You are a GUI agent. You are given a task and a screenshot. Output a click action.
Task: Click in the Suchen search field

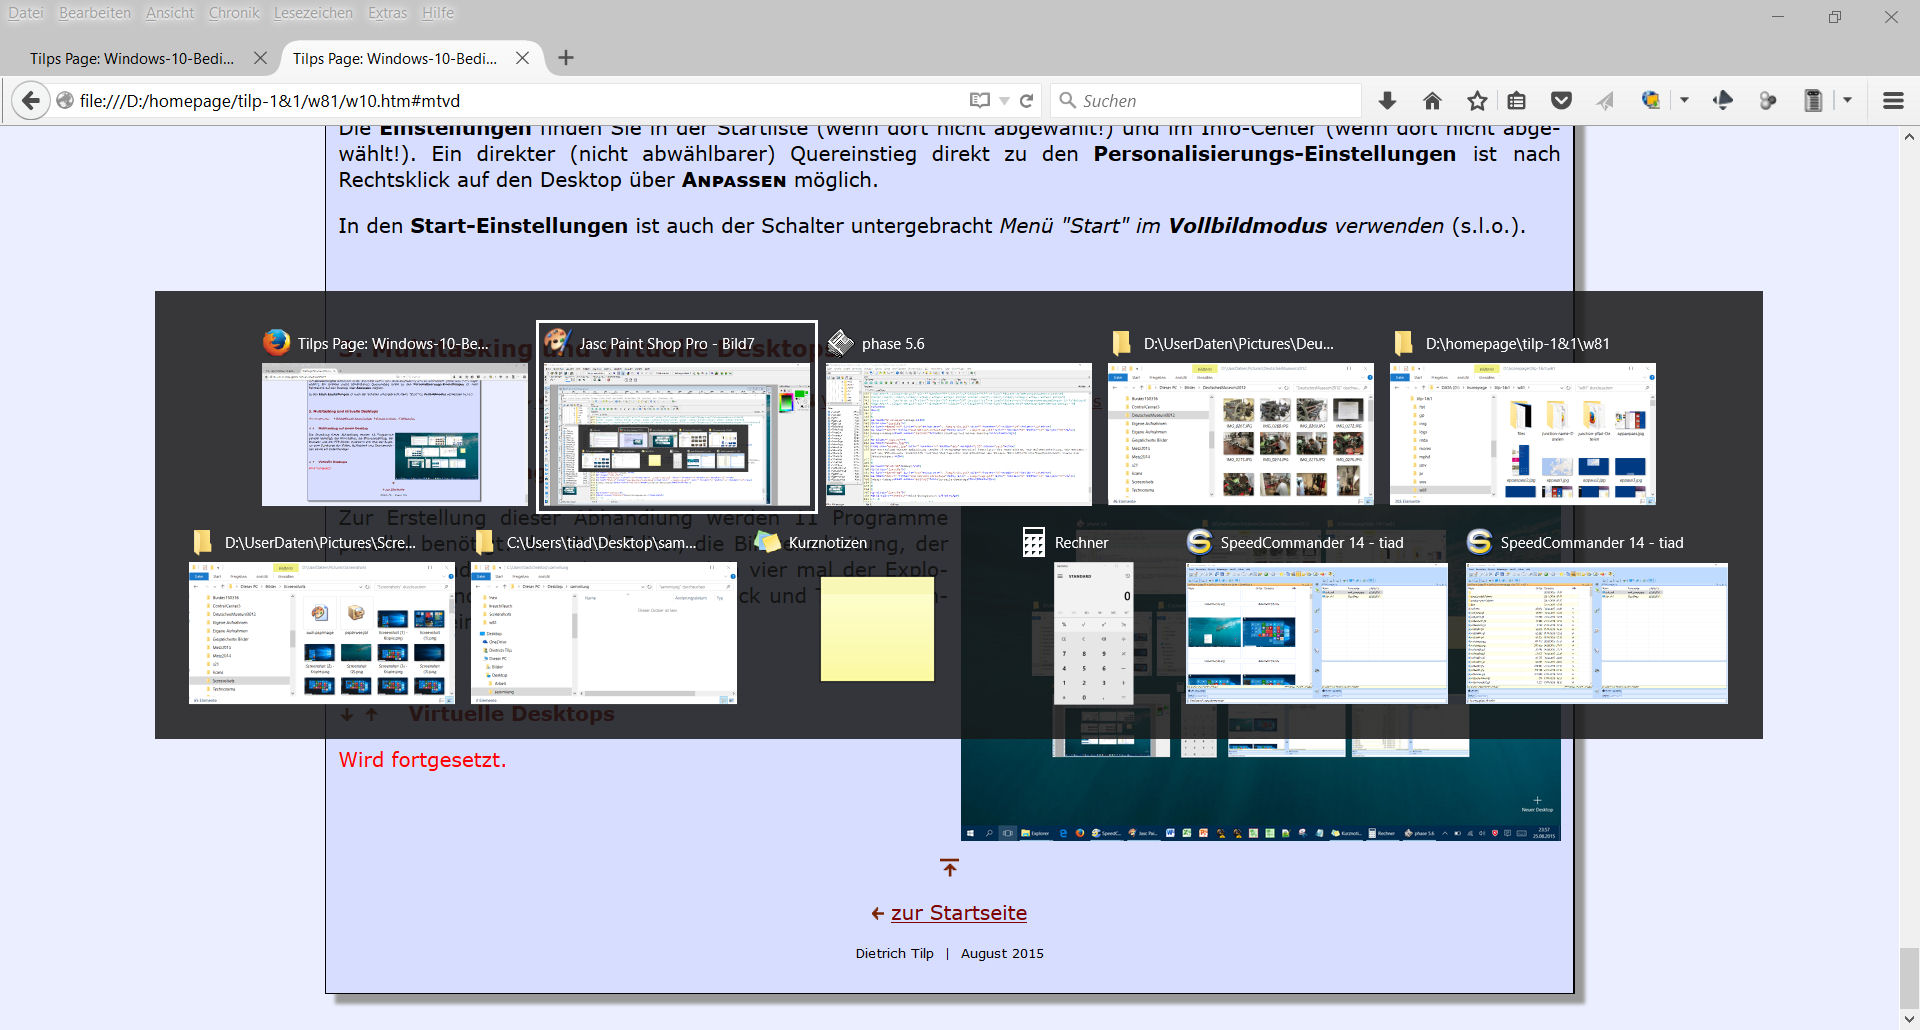pyautogui.click(x=1210, y=100)
